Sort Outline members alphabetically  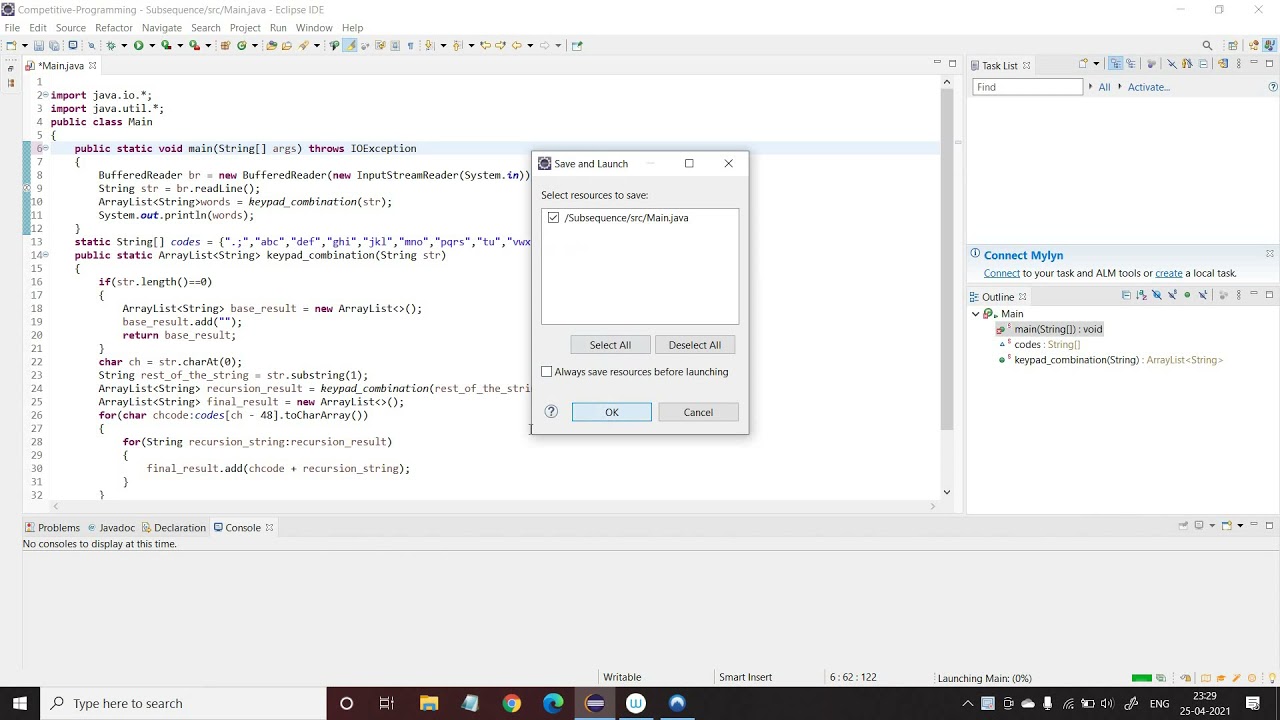coord(1141,296)
